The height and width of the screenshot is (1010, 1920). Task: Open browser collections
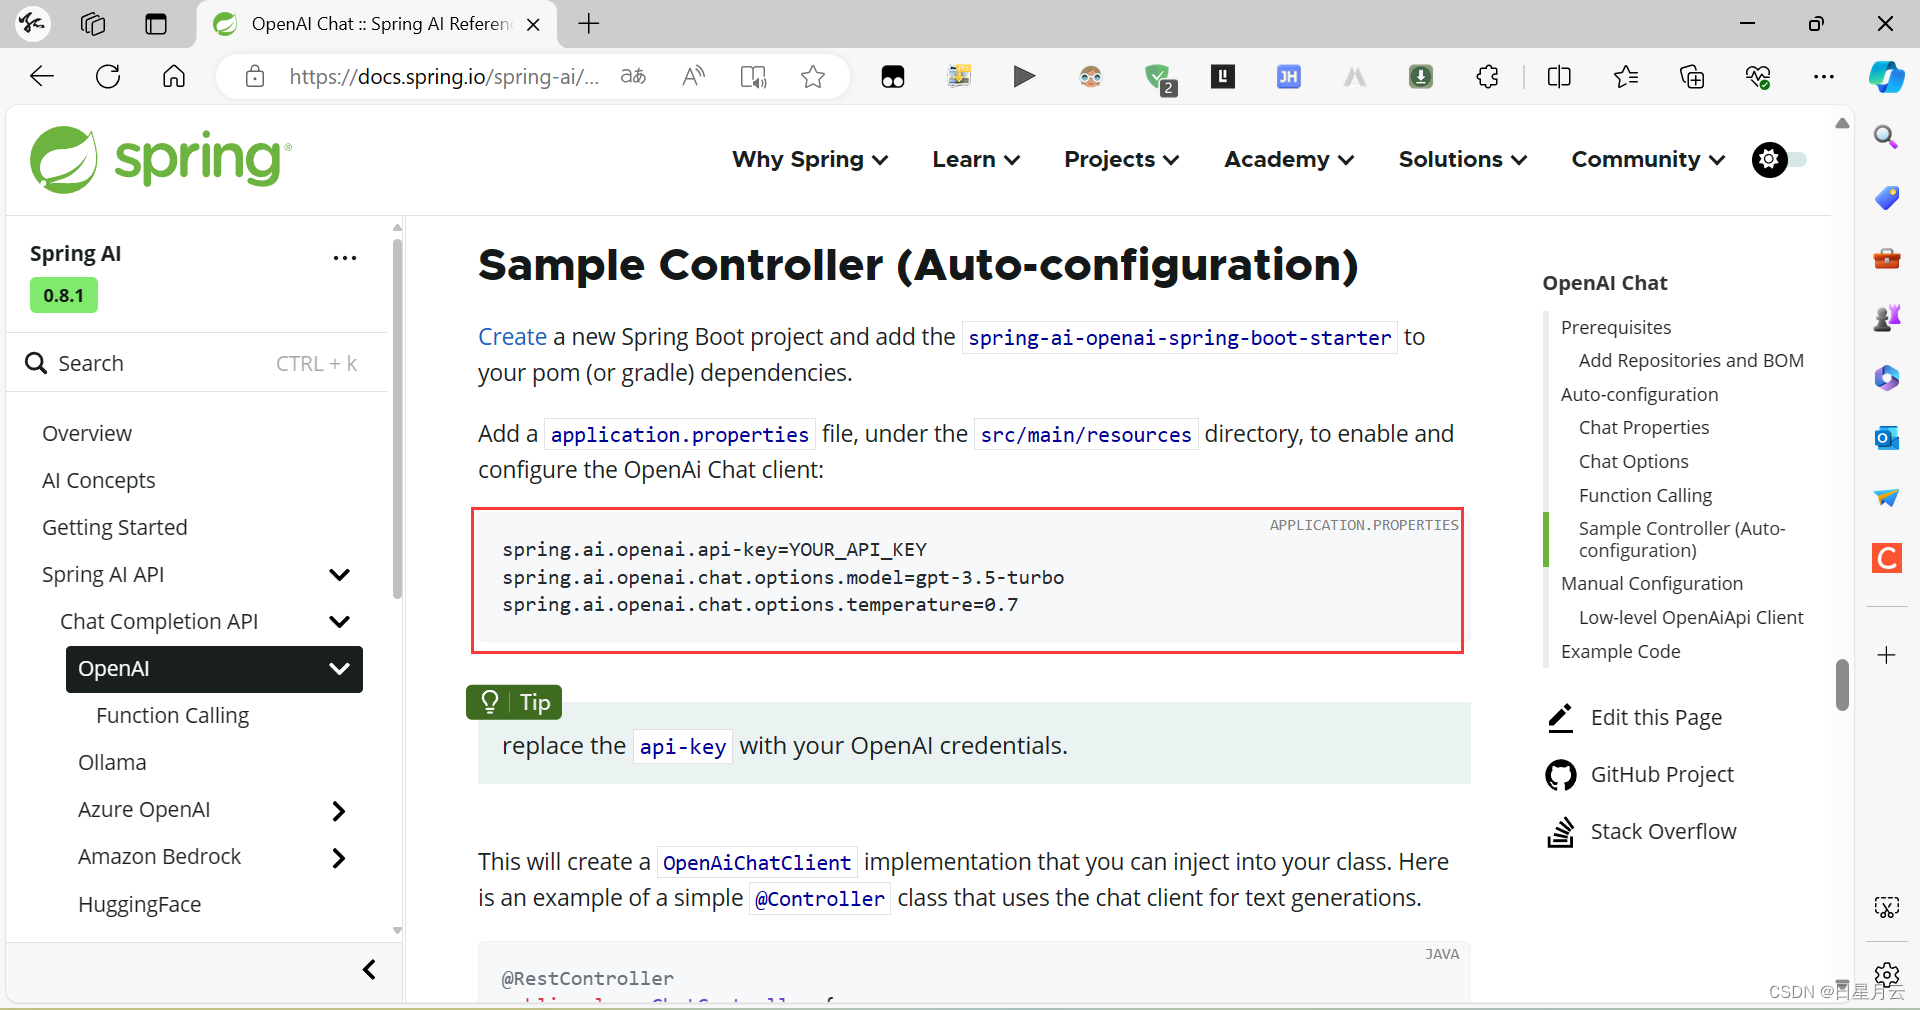point(1692,76)
